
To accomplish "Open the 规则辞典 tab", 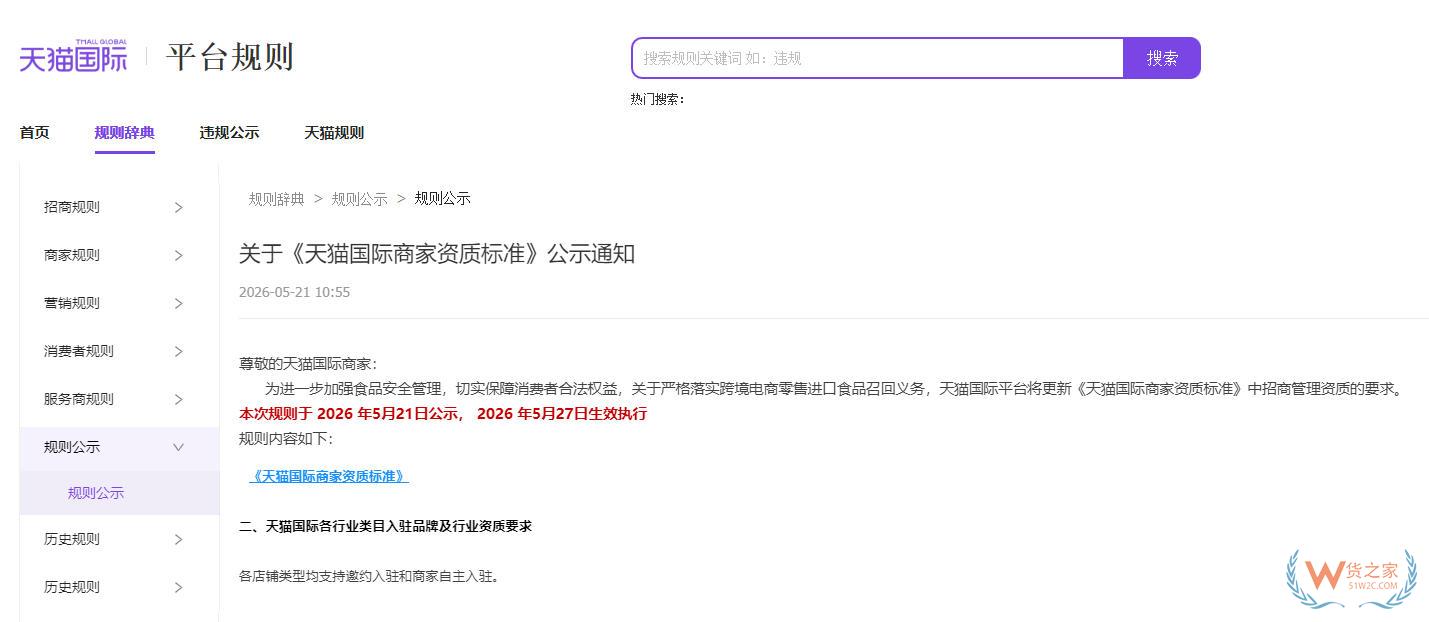I will 125,132.
